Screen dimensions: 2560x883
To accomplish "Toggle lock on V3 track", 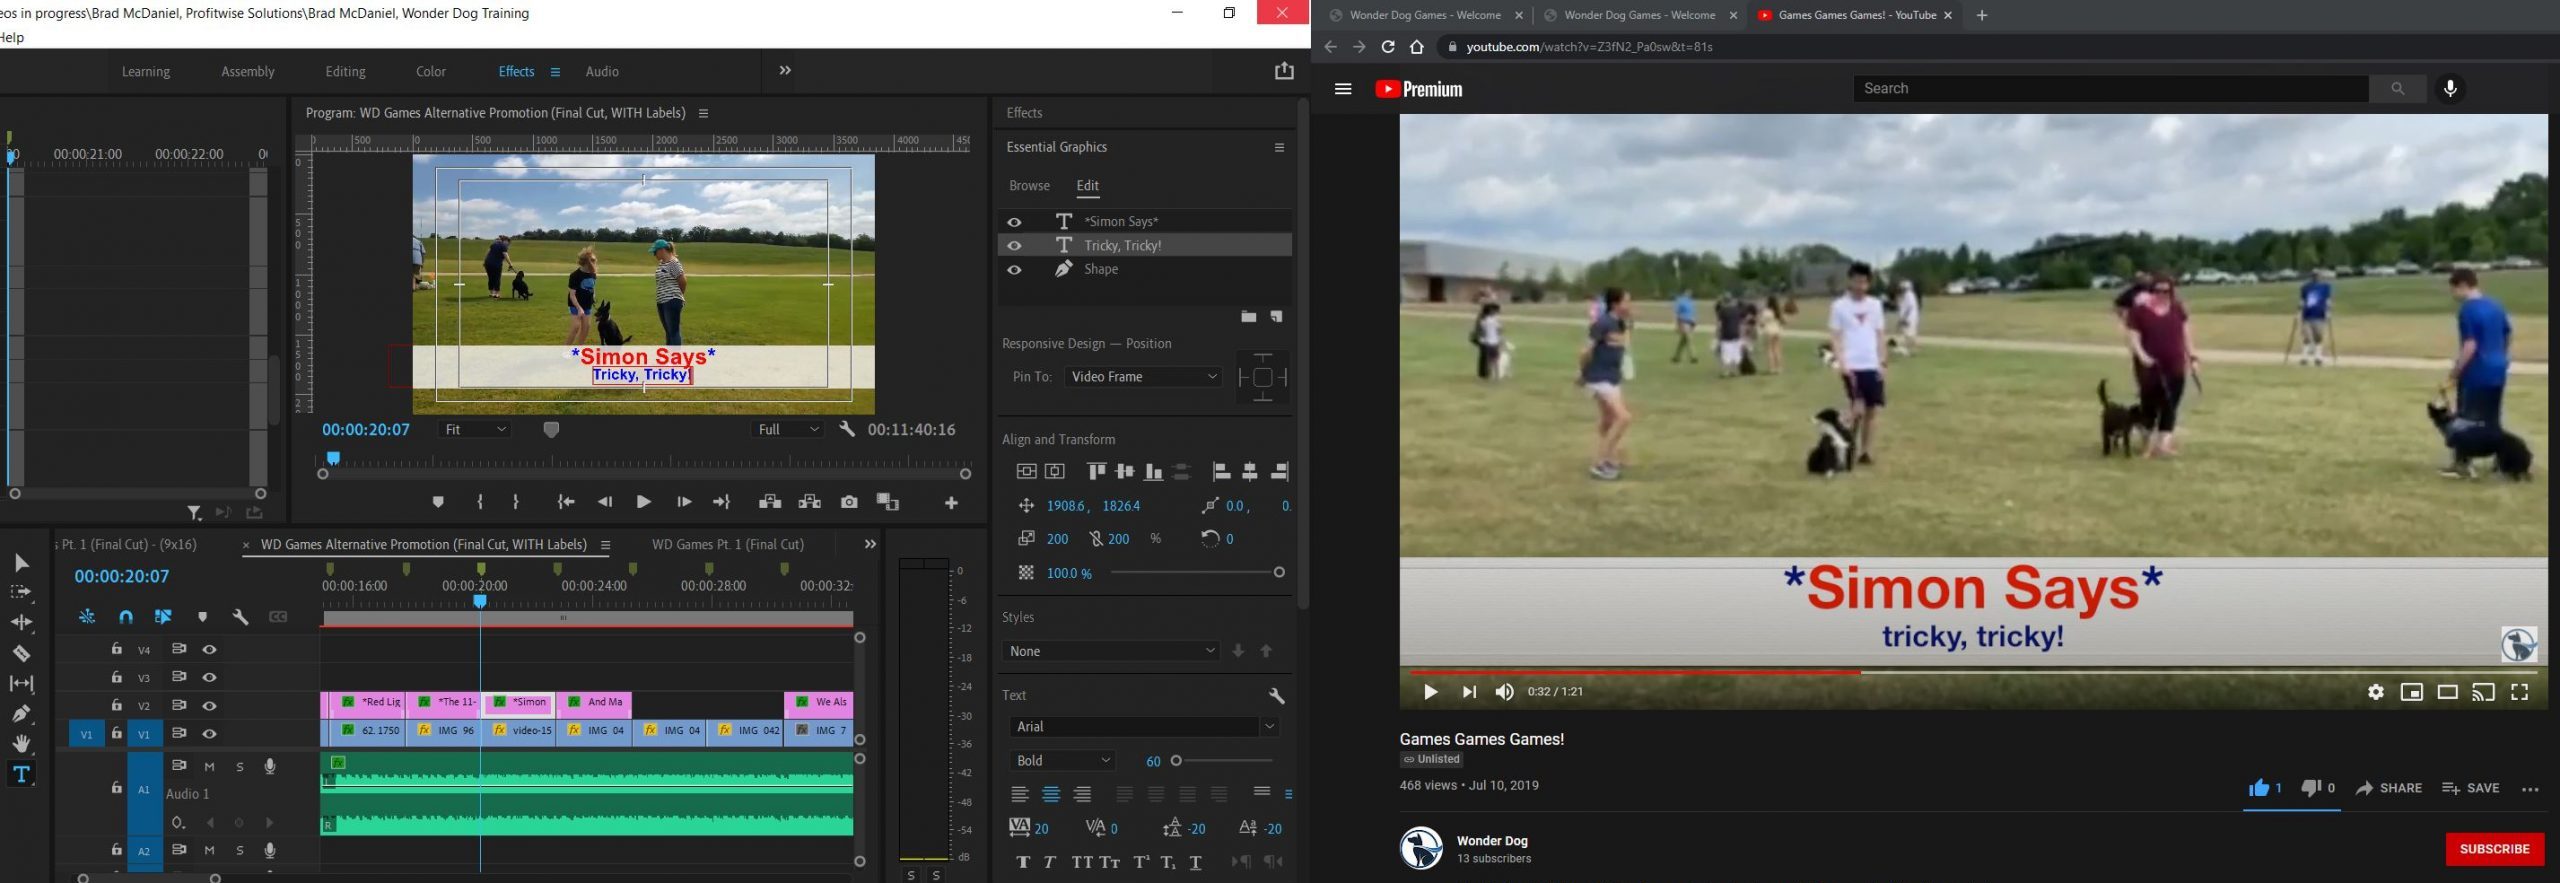I will [x=116, y=677].
